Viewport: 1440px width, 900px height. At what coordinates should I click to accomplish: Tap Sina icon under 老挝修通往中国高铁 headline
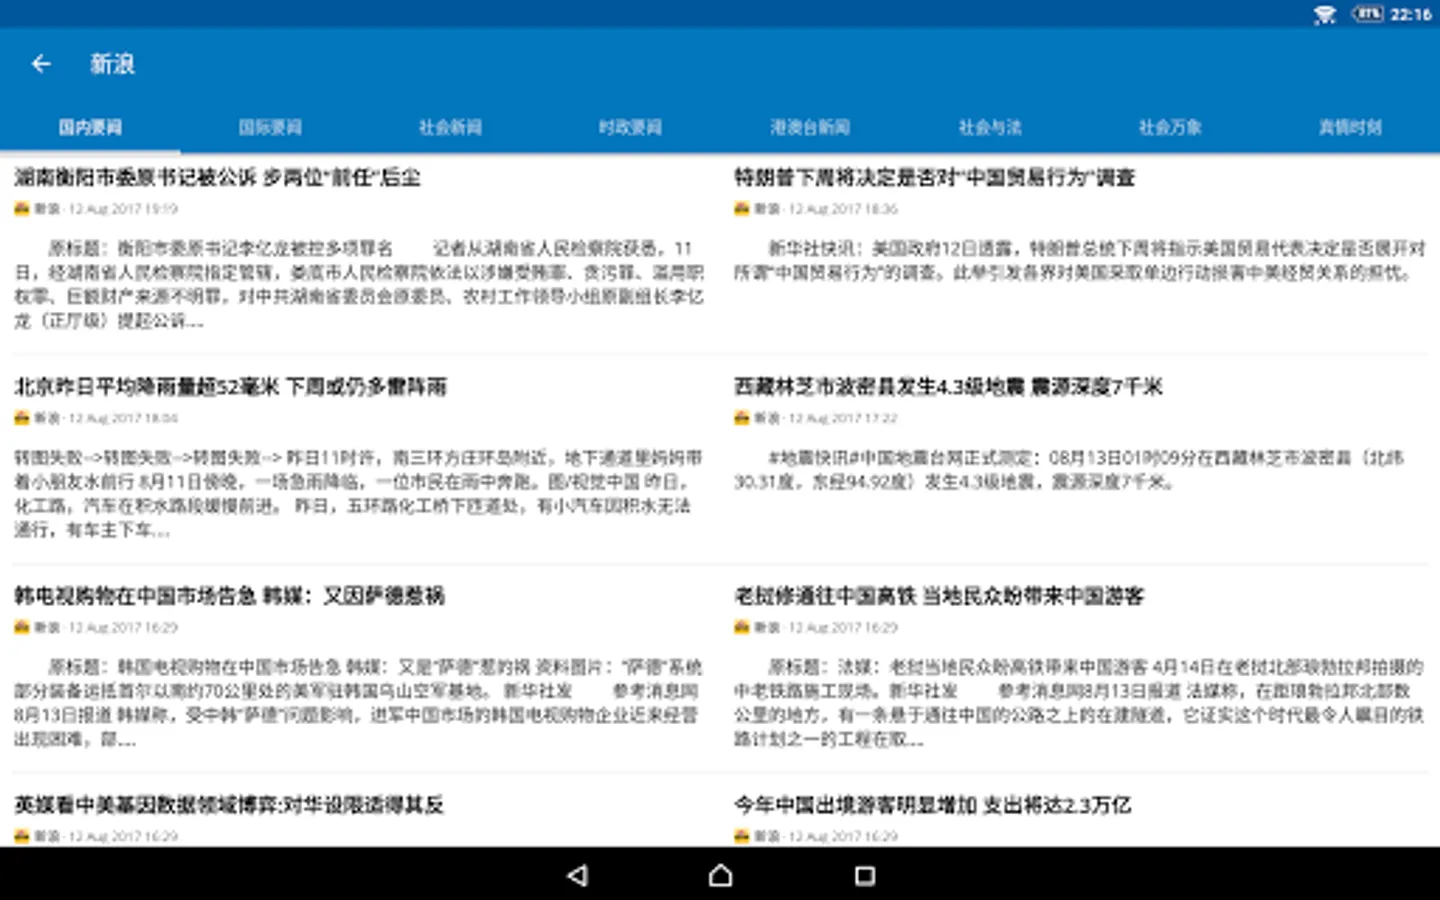coord(742,627)
